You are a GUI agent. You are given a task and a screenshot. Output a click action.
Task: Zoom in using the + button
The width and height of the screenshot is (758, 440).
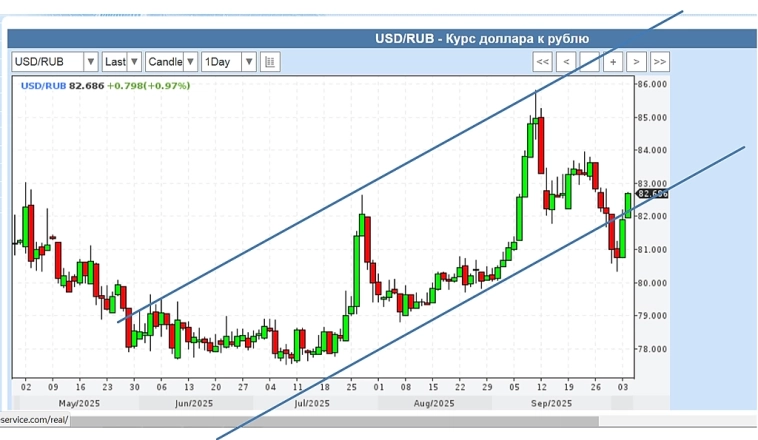(x=613, y=62)
